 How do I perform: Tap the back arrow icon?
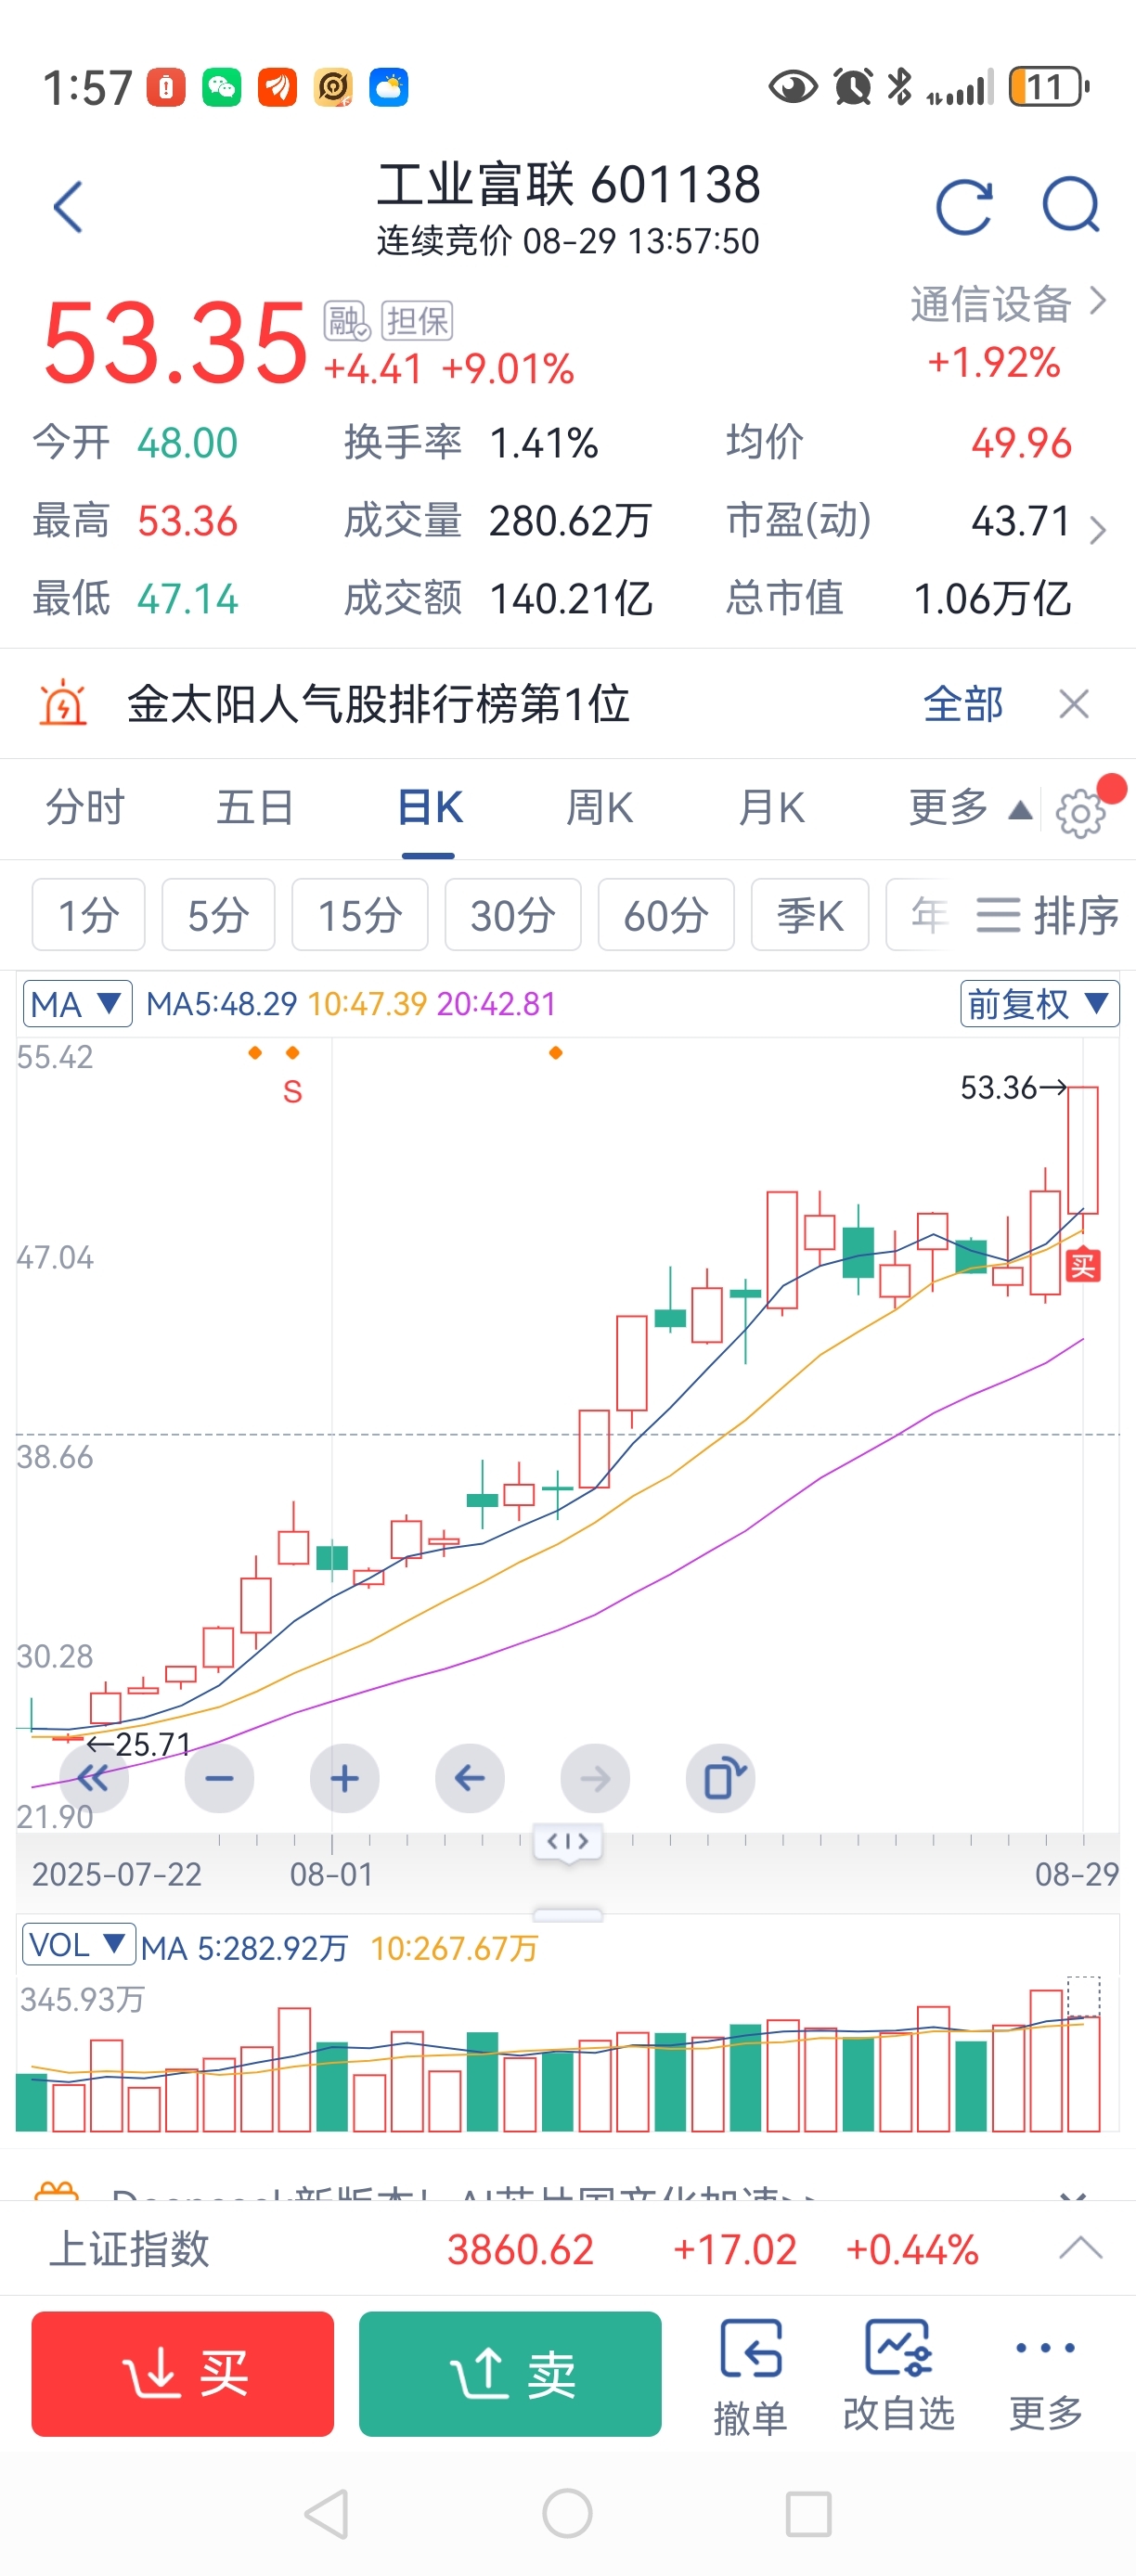(x=68, y=207)
